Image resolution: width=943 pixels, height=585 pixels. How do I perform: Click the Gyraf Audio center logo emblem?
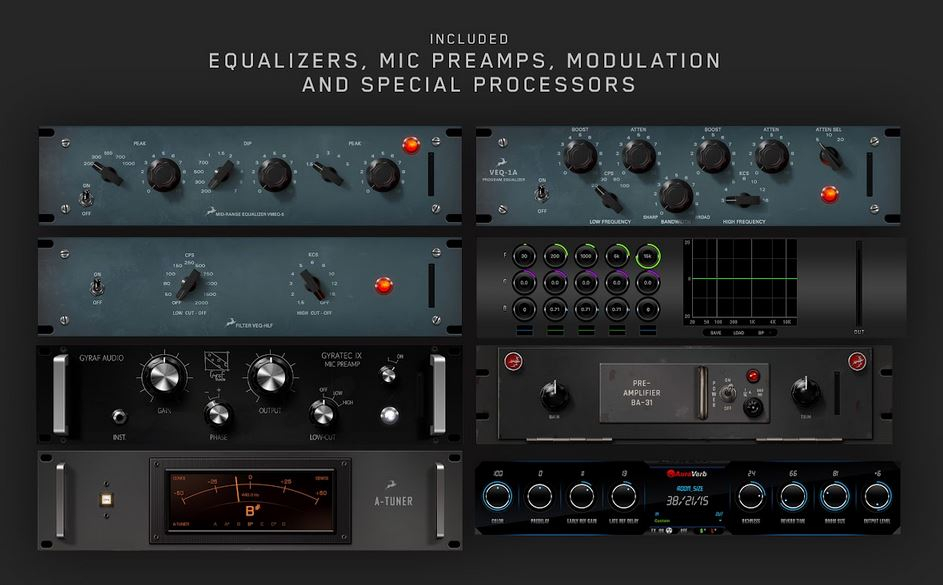pos(217,365)
